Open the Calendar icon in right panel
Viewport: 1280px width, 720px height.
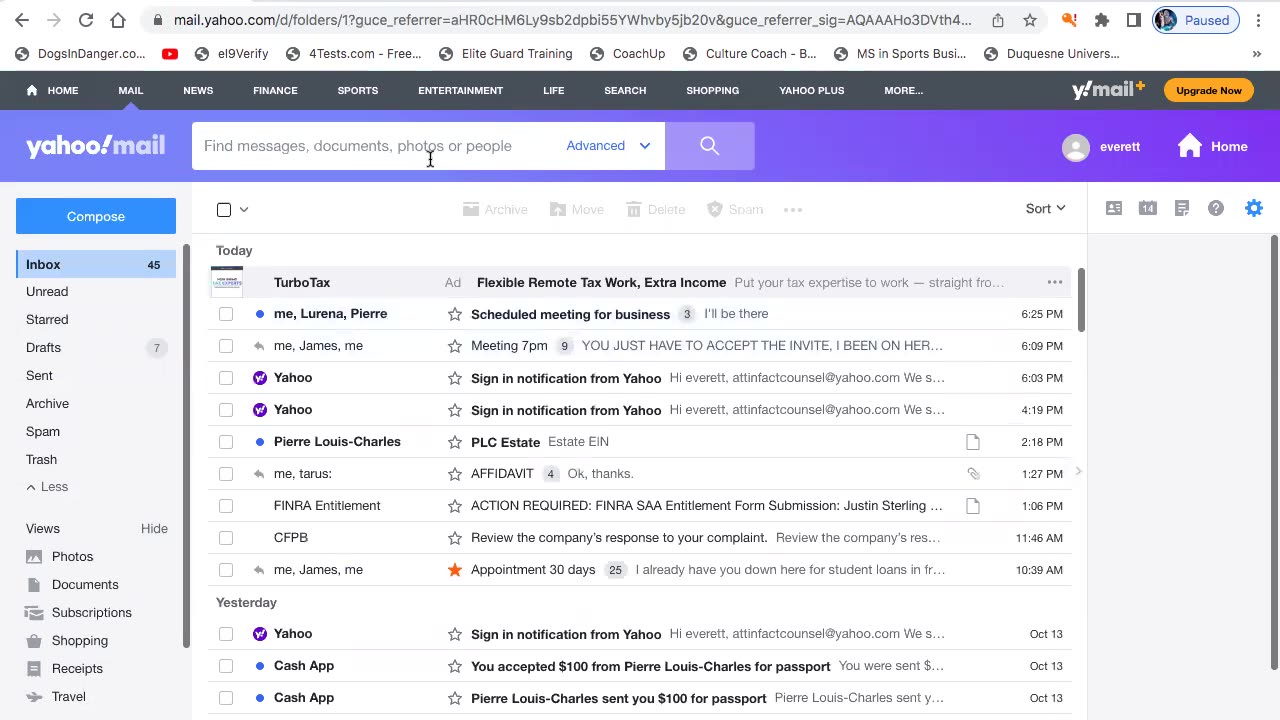1148,208
